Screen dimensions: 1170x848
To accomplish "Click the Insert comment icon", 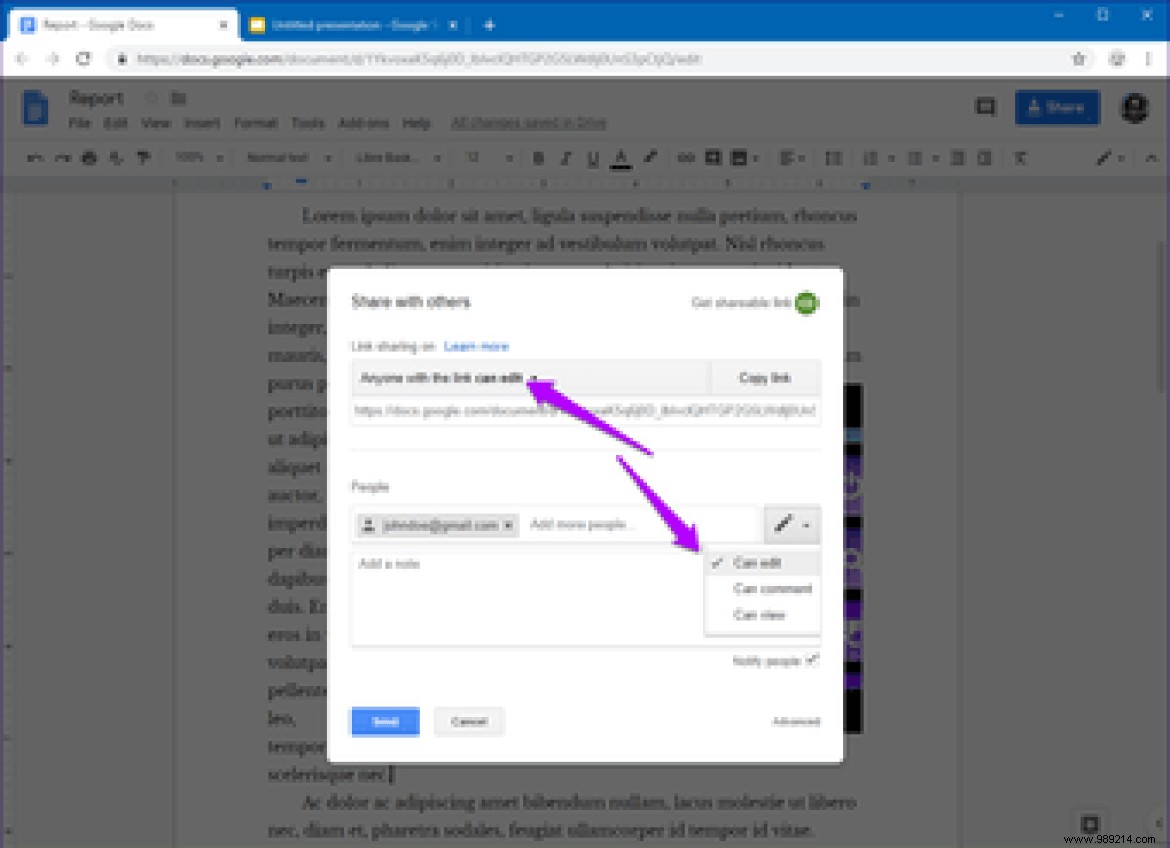I will [711, 157].
